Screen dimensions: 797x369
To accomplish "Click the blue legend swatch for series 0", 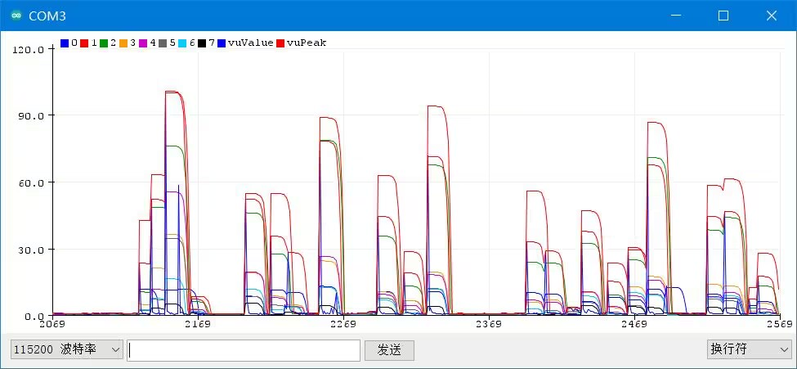I will pyautogui.click(x=65, y=44).
